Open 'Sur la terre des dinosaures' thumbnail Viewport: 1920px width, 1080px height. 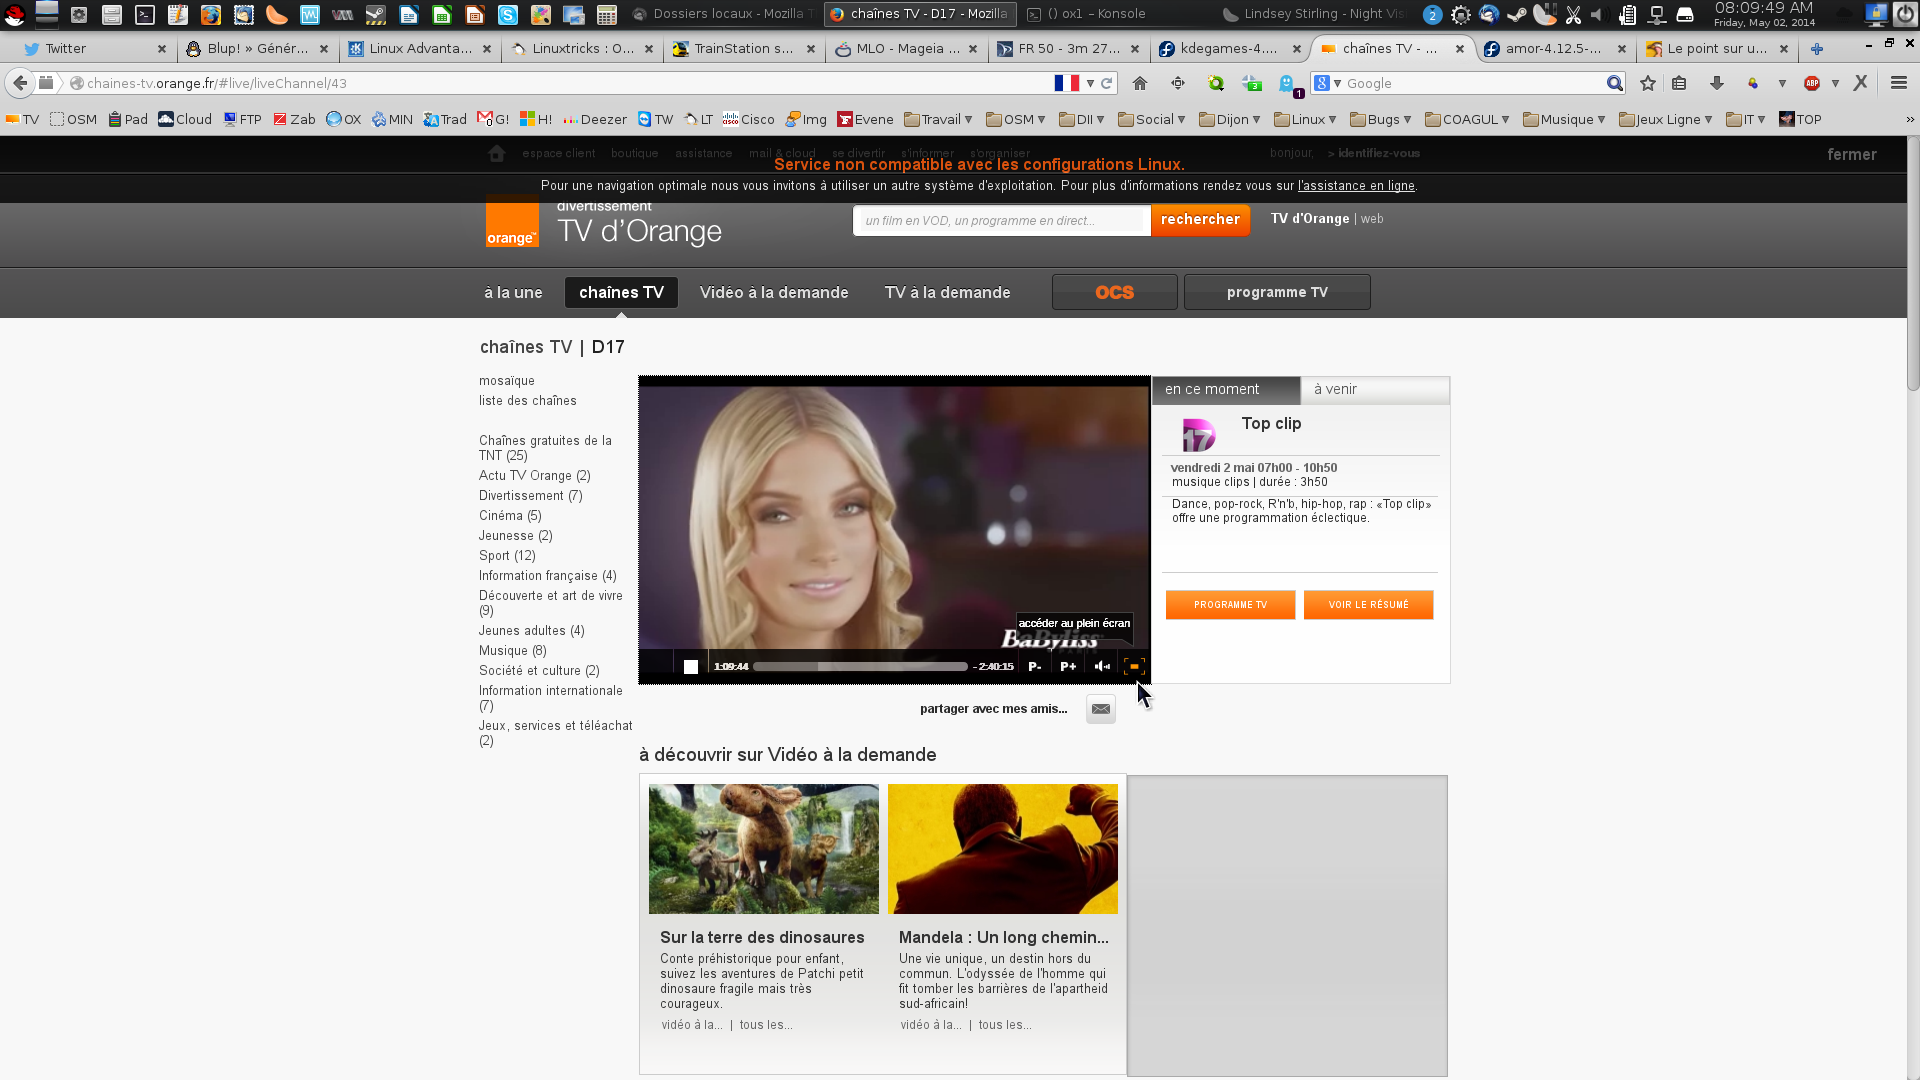[764, 849]
